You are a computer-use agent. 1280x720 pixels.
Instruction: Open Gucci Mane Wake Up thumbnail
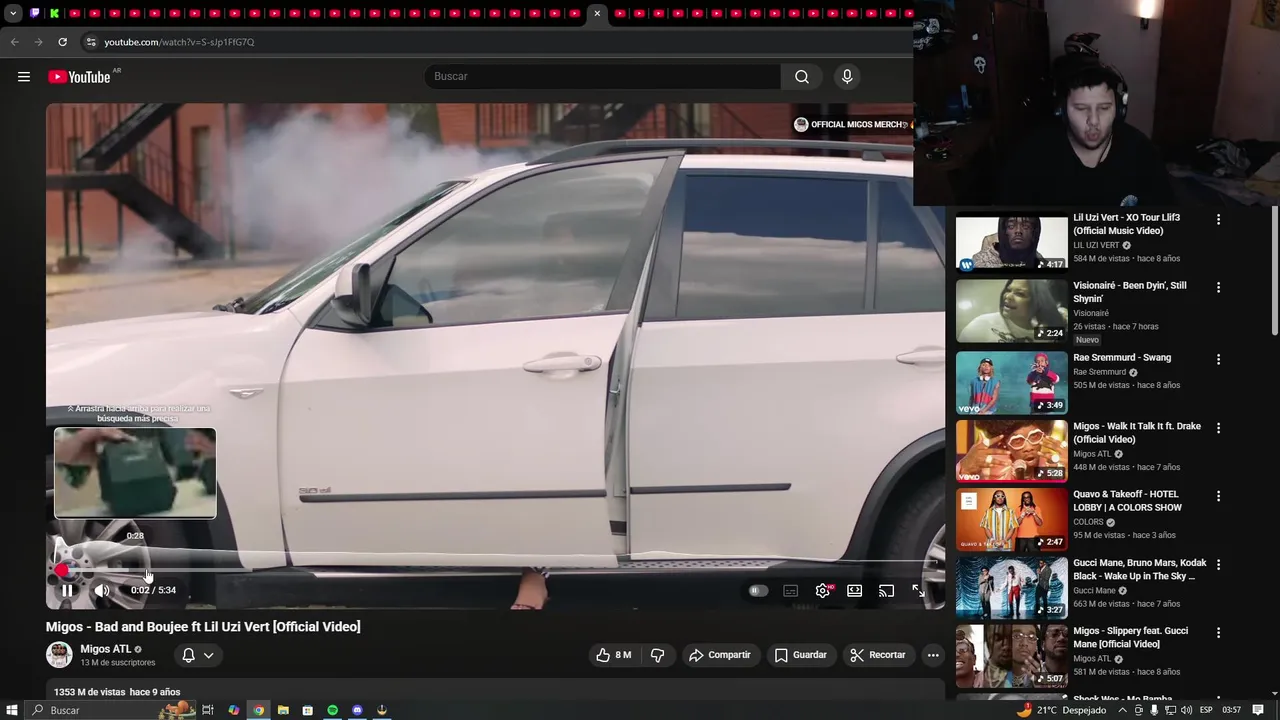point(1011,588)
